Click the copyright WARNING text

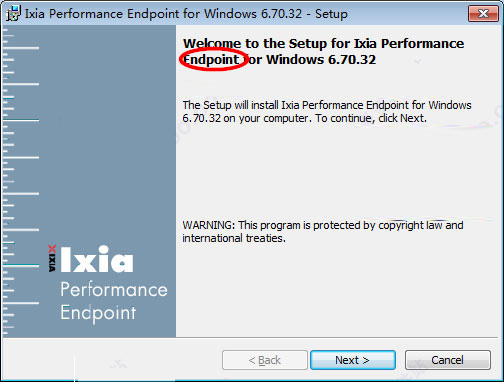[x=323, y=232]
